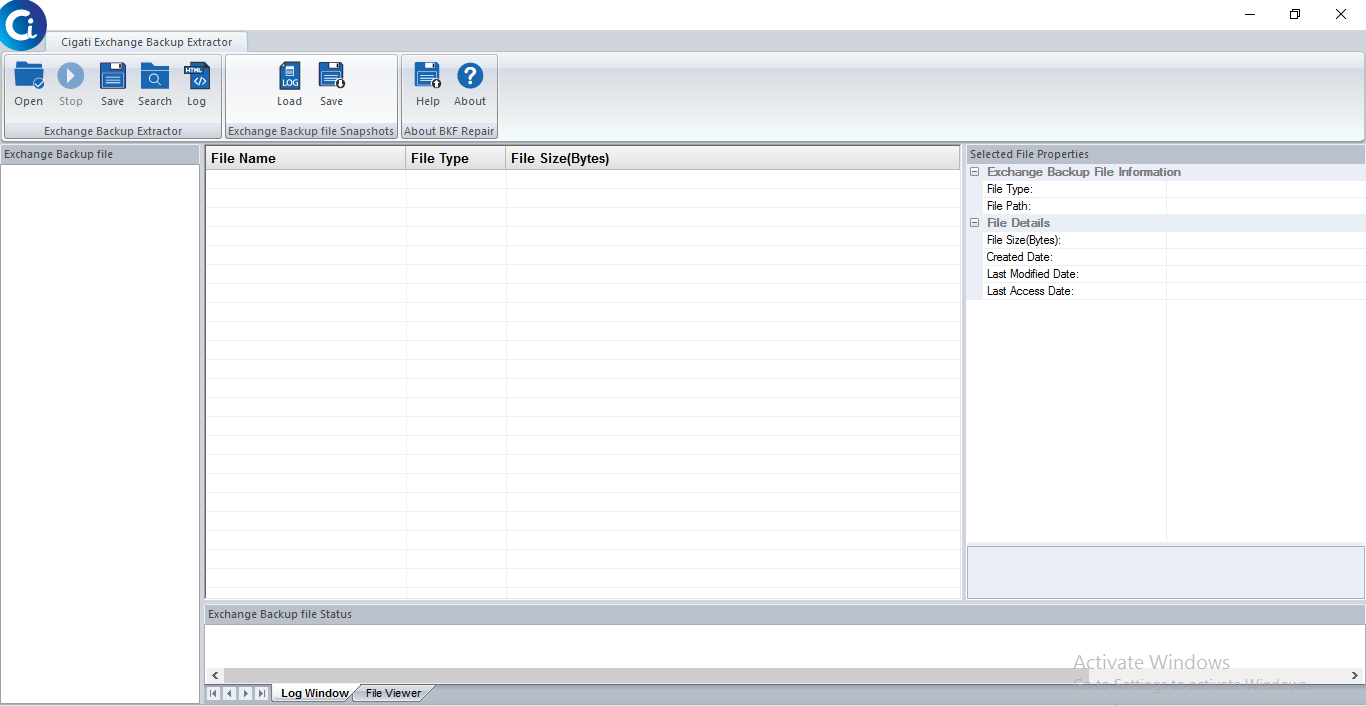Click the Exchange Backup file panel header
Screen dimensions: 1366x706
pos(100,154)
